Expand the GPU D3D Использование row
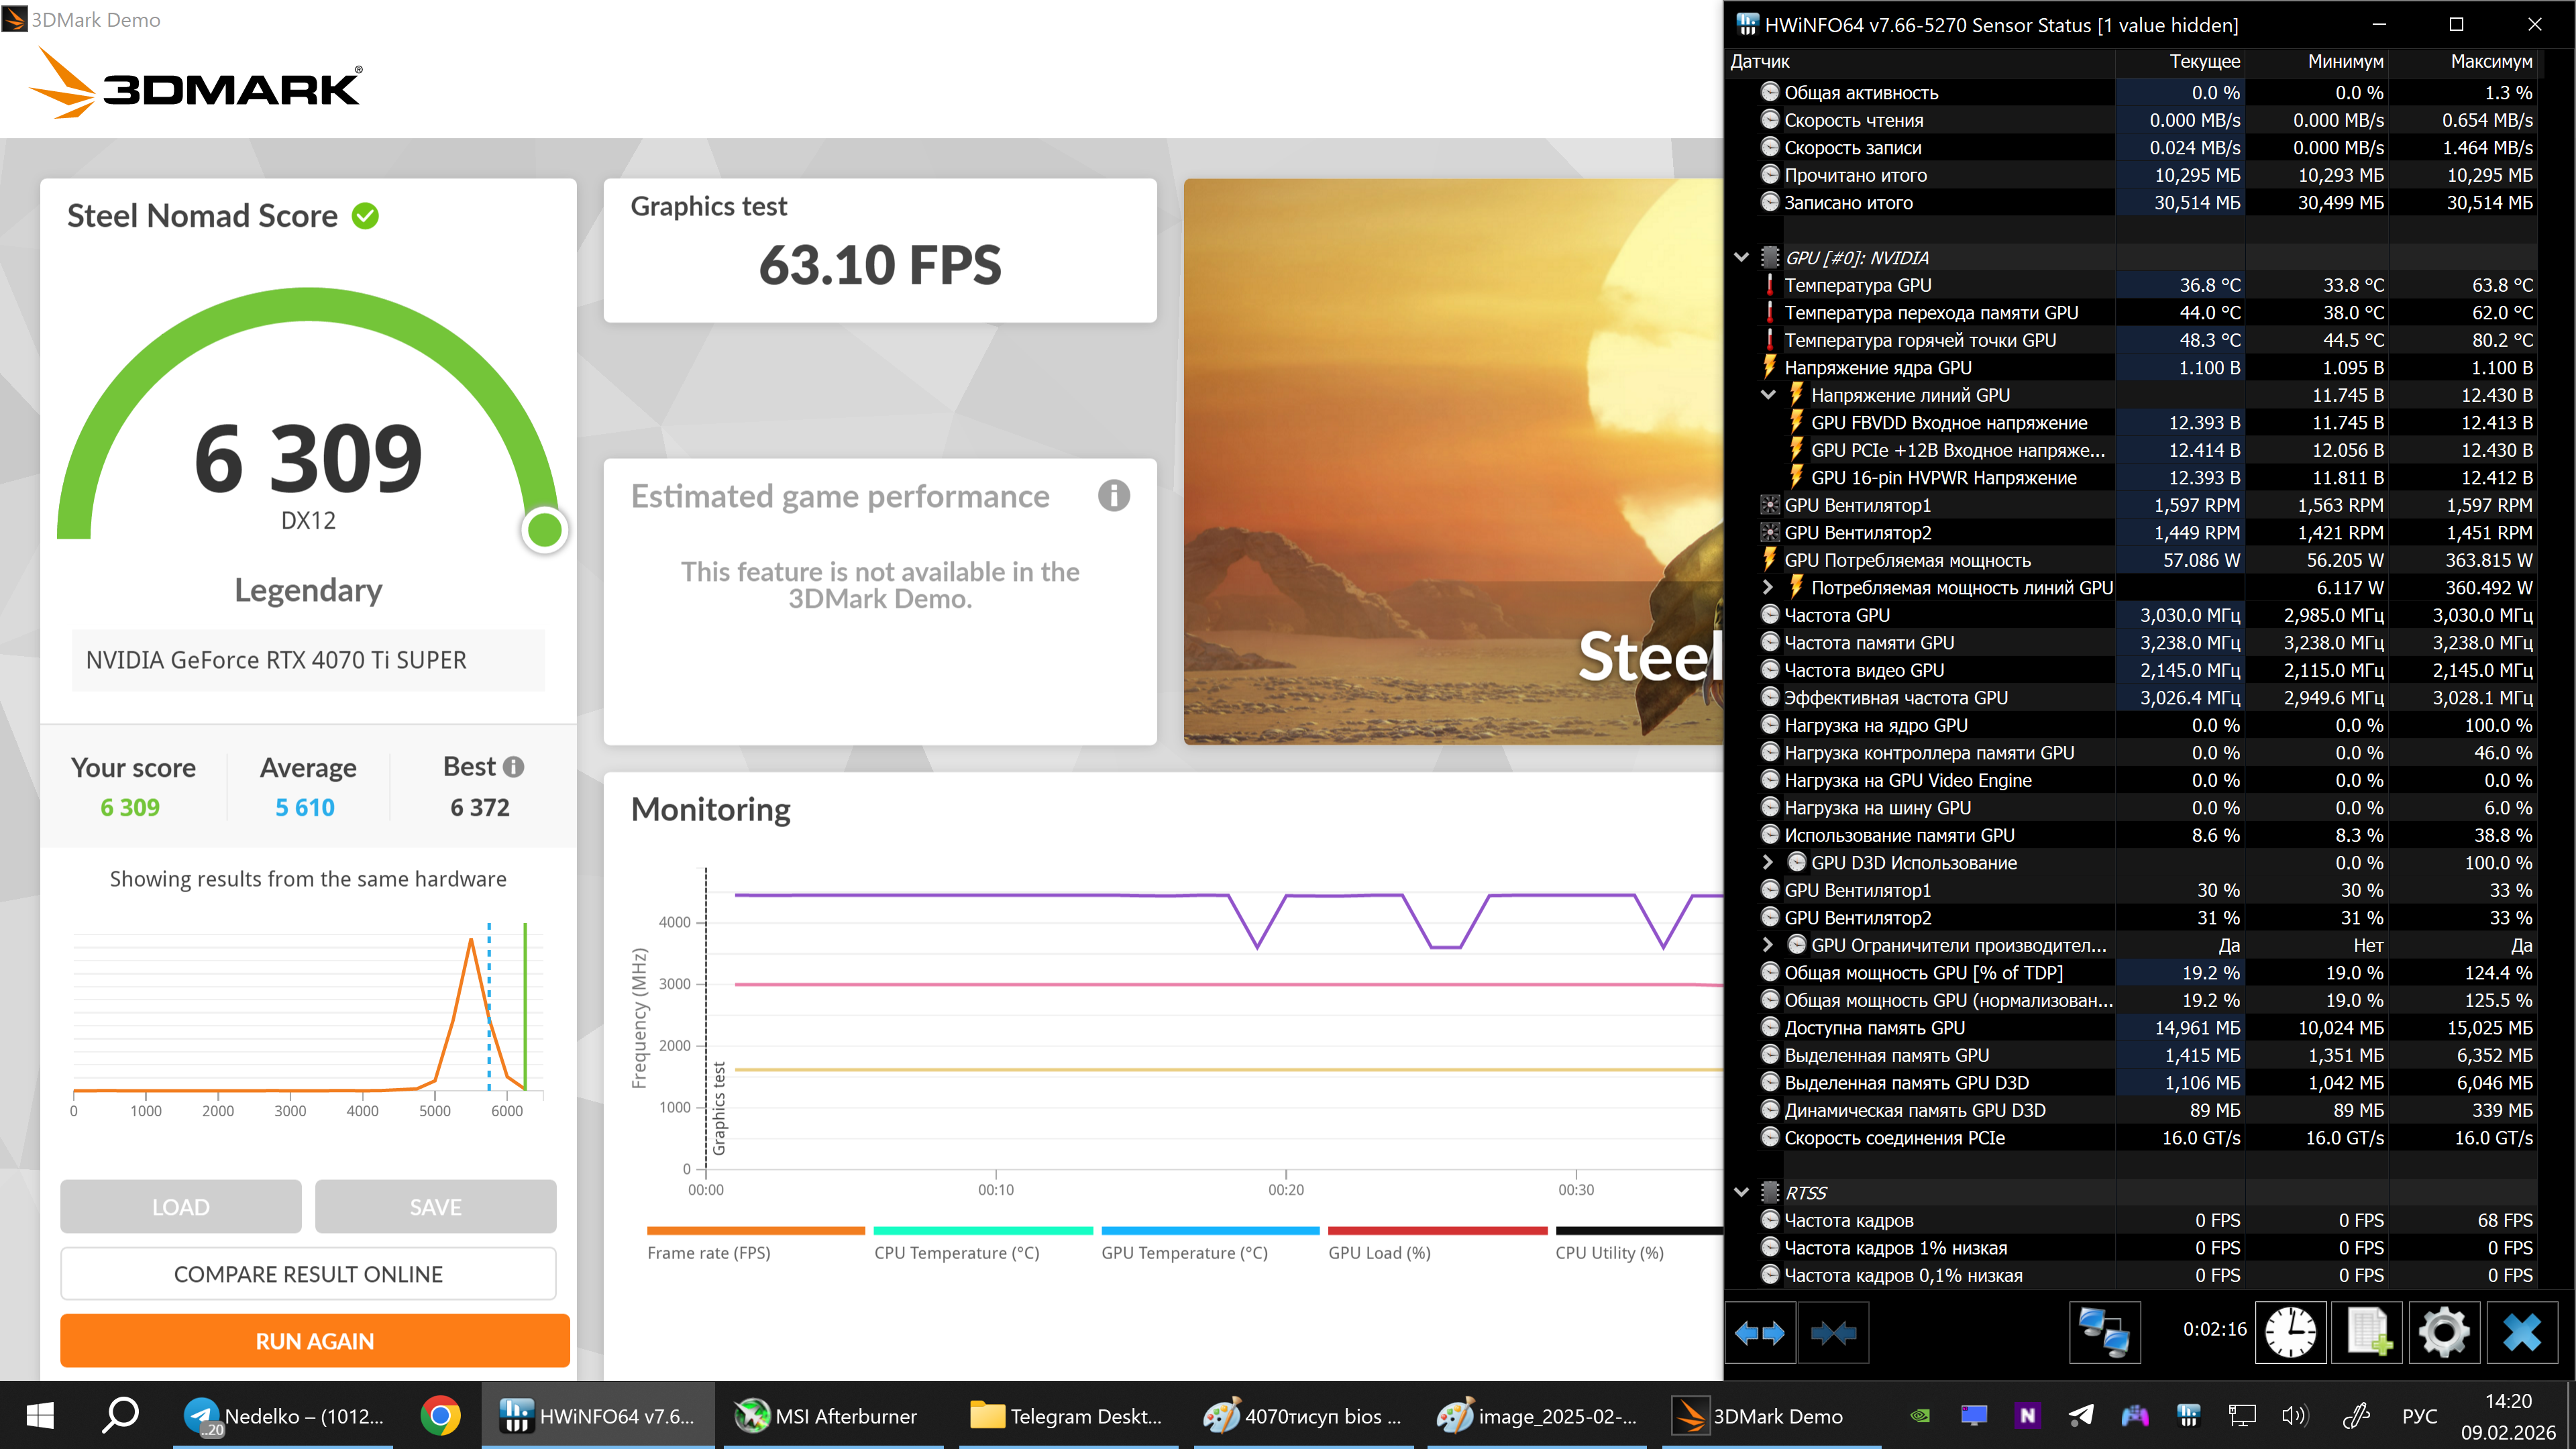Viewport: 2576px width, 1449px height. tap(1768, 863)
